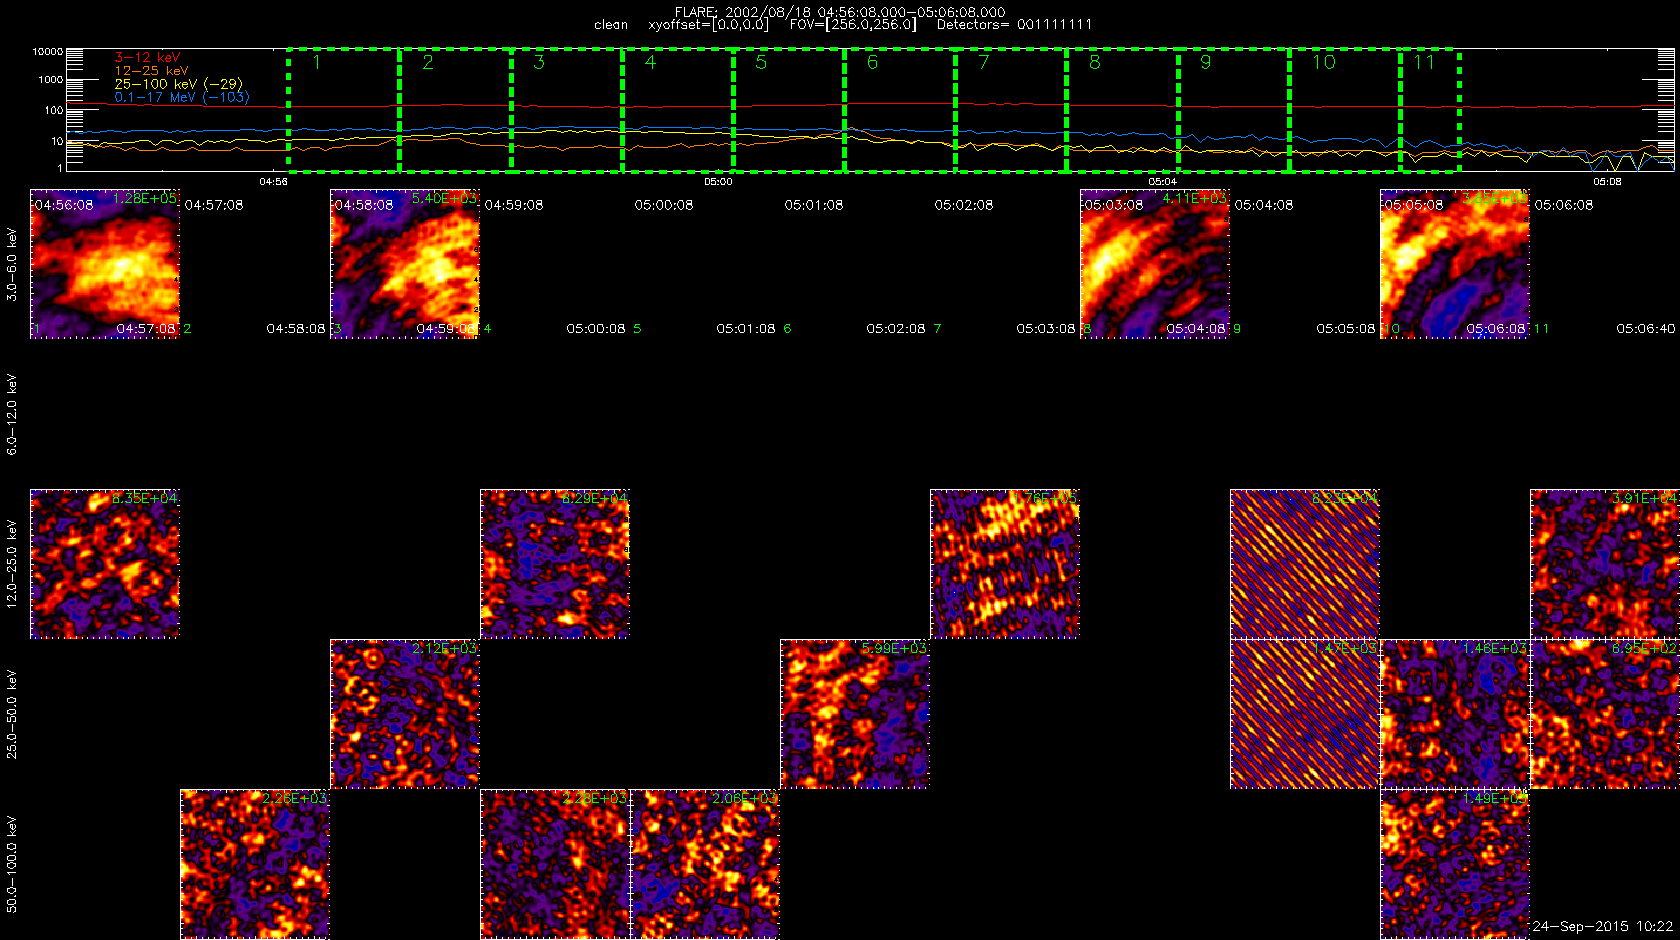Click the '3.0-6.0 keV' row label
This screenshot has height=940, width=1680.
click(12, 264)
